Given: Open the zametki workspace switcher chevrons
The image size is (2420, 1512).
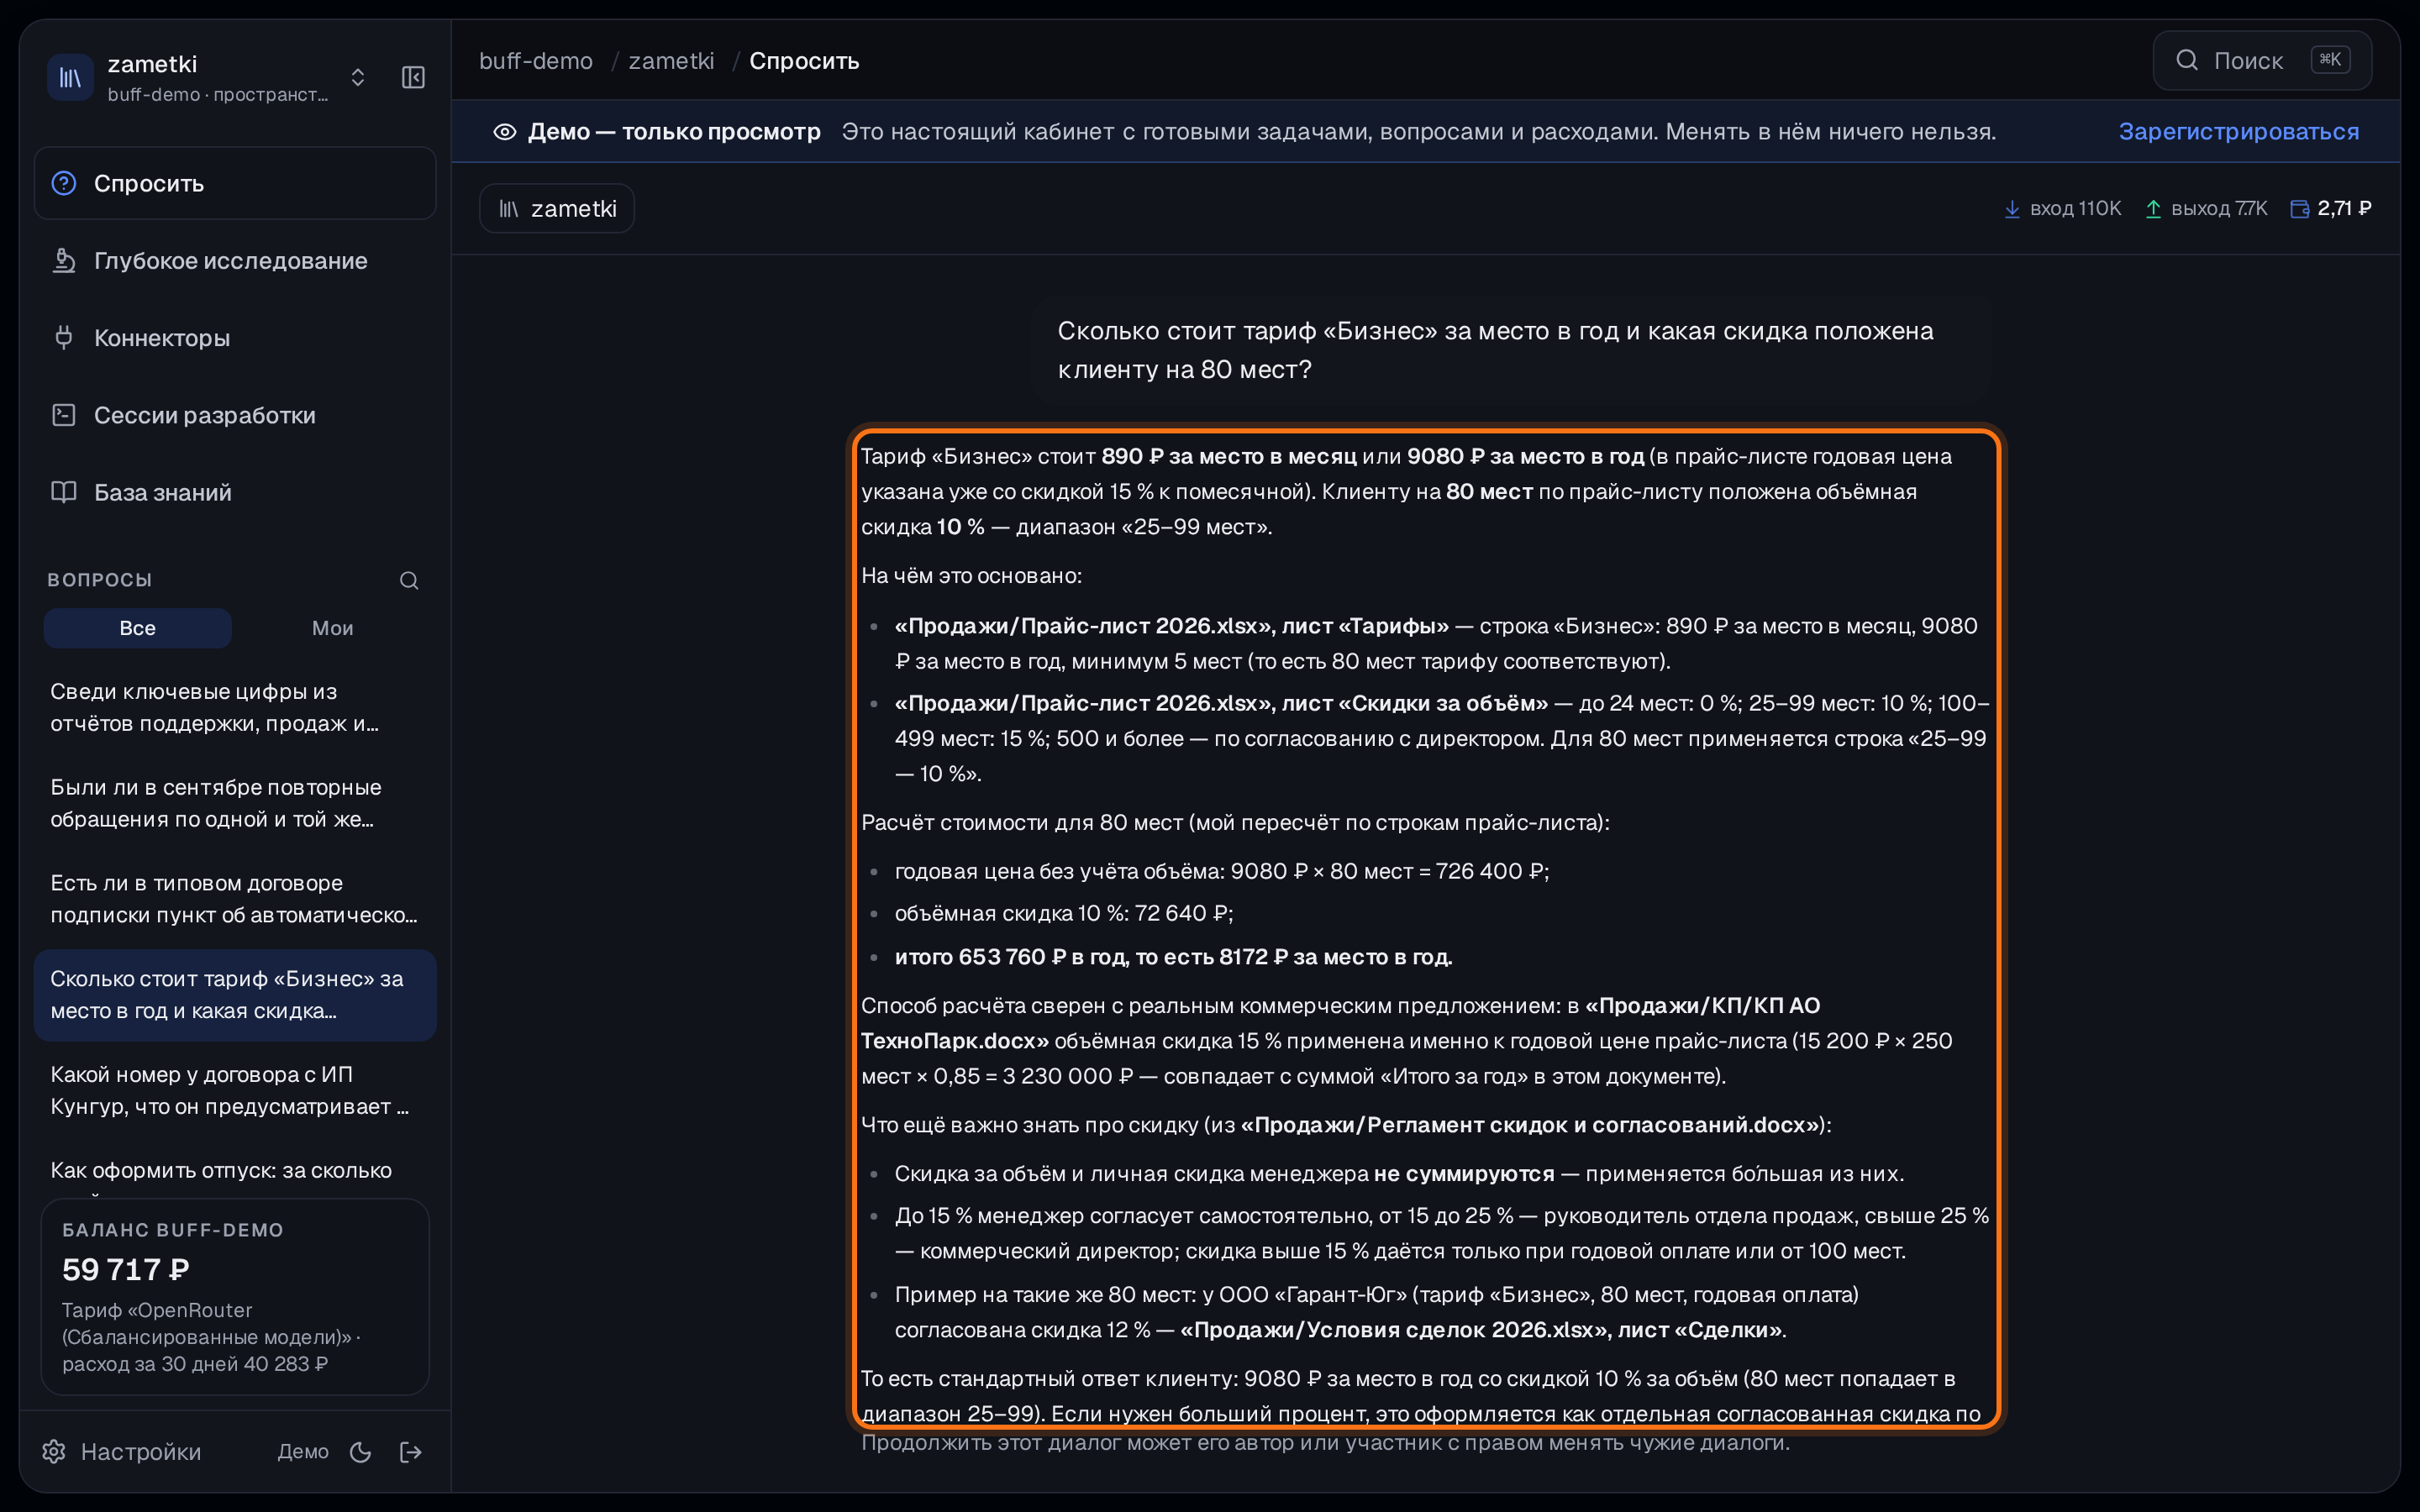Looking at the screenshot, I should tap(358, 77).
